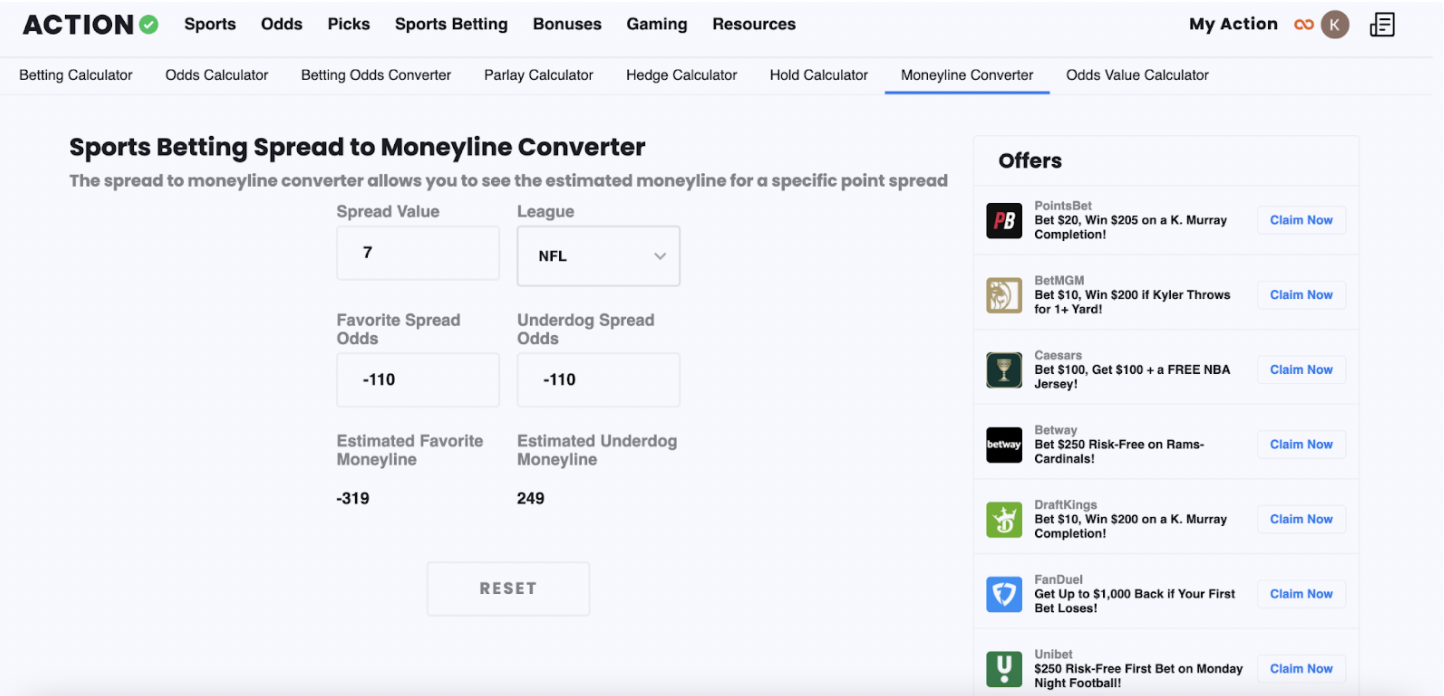Click the PointsBet logo icon

tap(1004, 221)
